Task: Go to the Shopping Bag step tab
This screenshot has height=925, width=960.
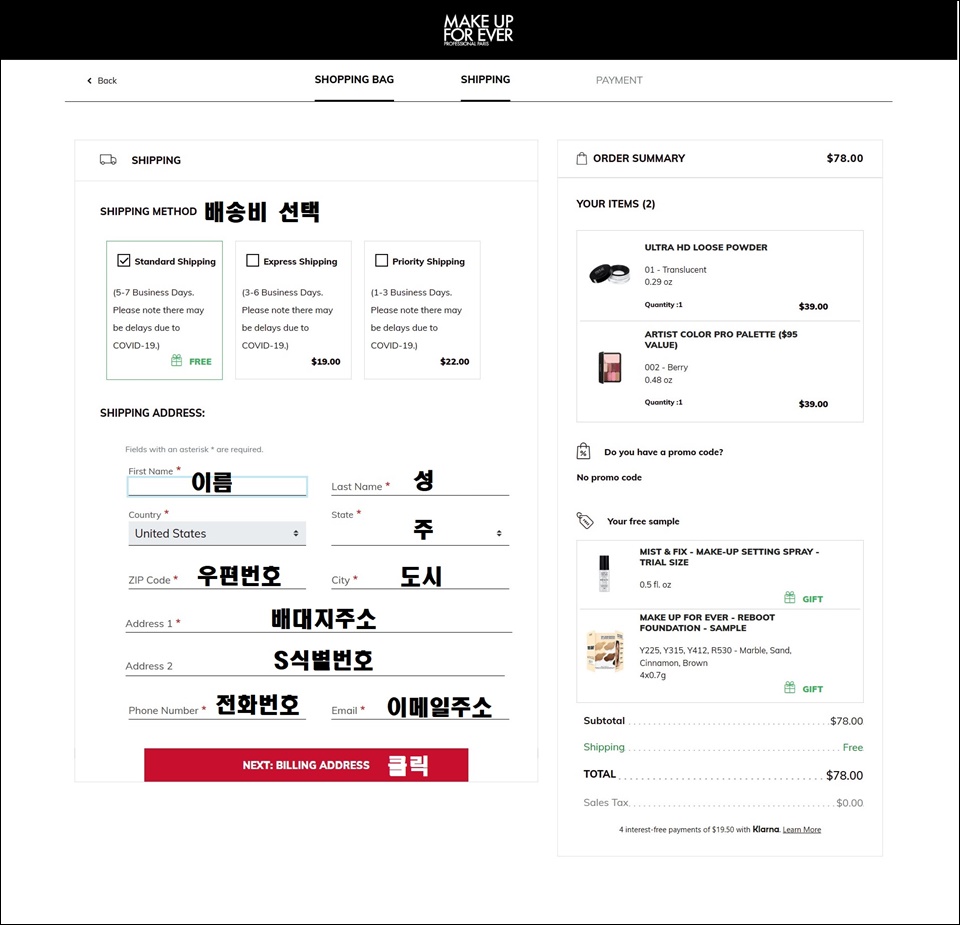Action: [x=354, y=80]
